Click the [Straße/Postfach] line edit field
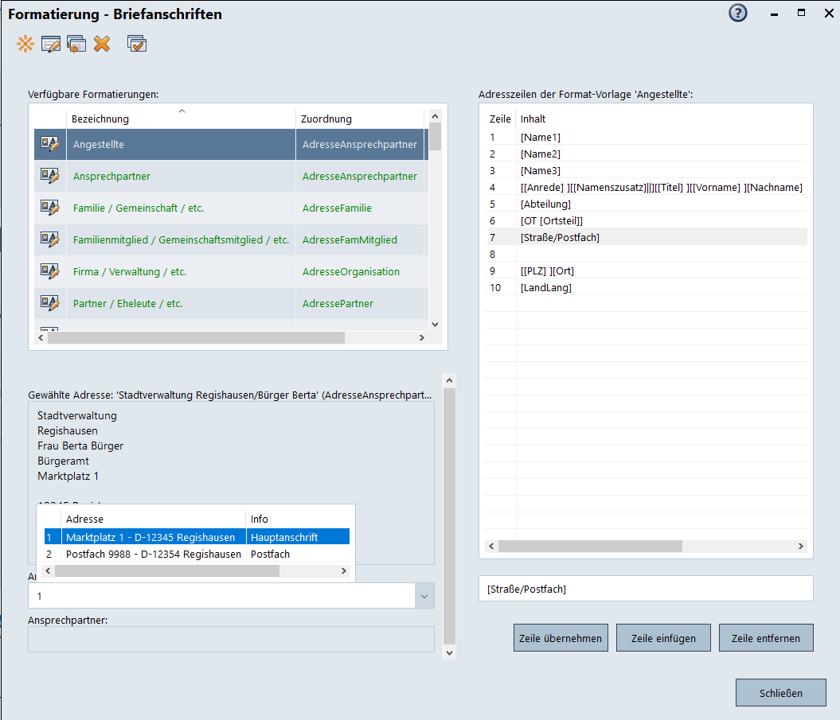The height and width of the screenshot is (720, 840). [x=645, y=589]
